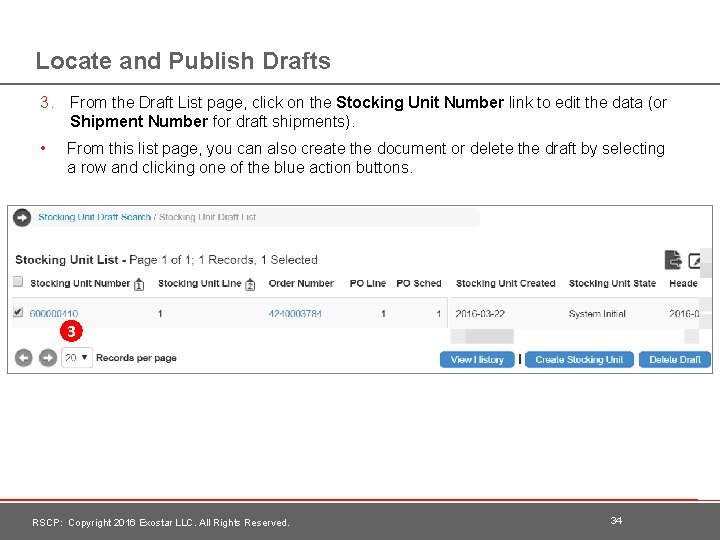The height and width of the screenshot is (540, 720).
Task: Click the PO Sched column header
Action: click(x=419, y=283)
